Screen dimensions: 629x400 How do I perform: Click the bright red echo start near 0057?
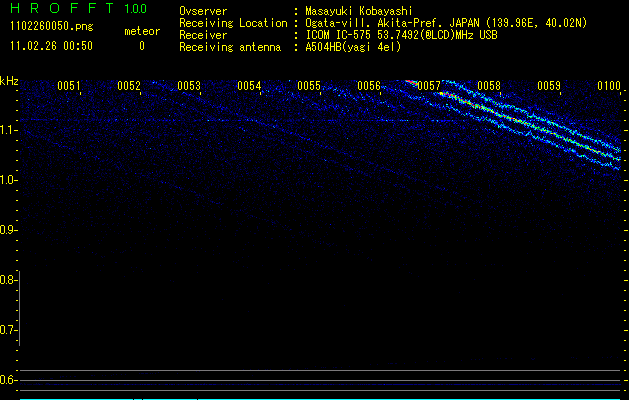[x=411, y=82]
